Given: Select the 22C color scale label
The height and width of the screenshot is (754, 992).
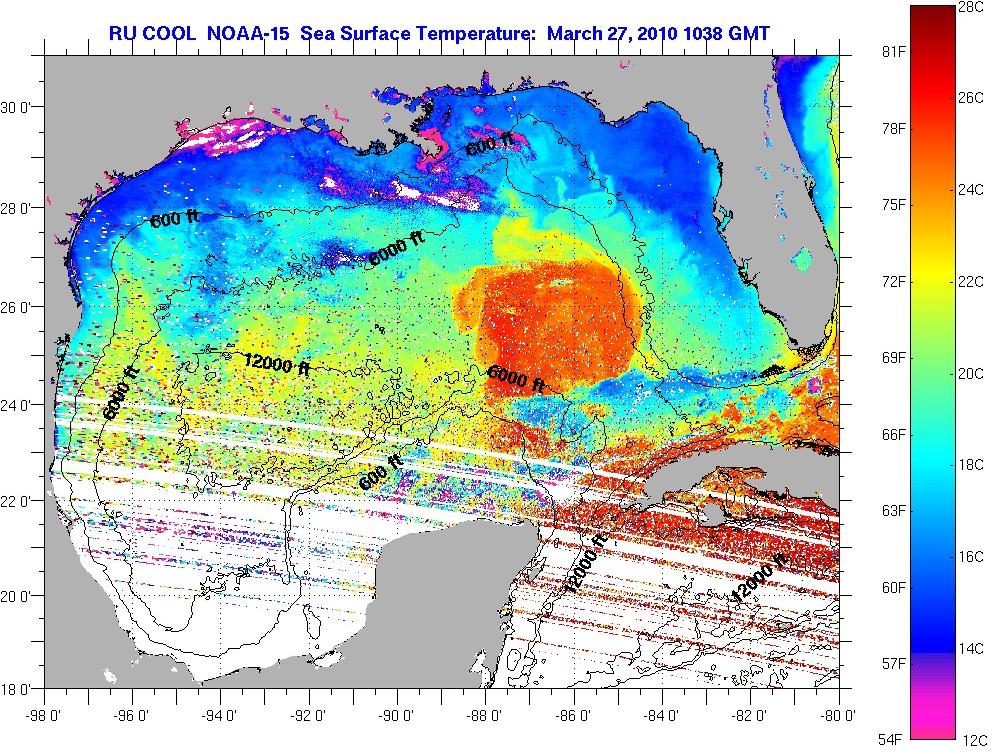Looking at the screenshot, I should point(971,281).
